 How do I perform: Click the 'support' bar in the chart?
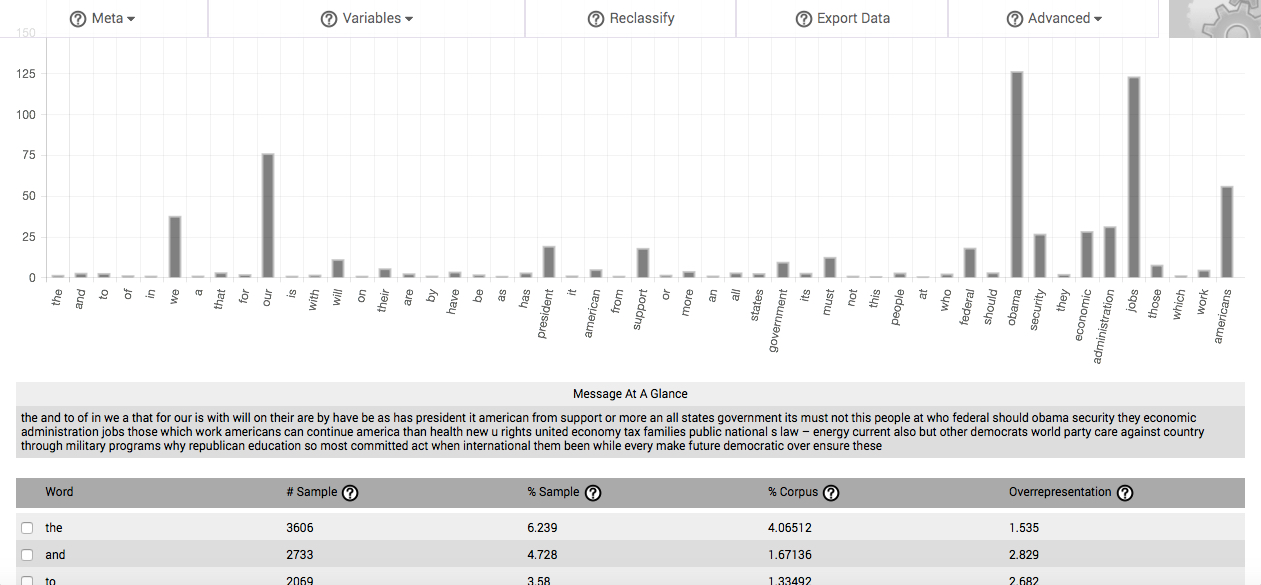[x=643, y=263]
